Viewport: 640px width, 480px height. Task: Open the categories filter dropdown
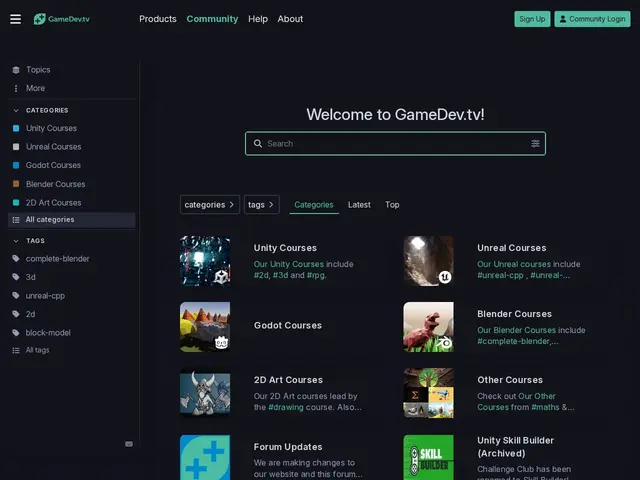(210, 204)
